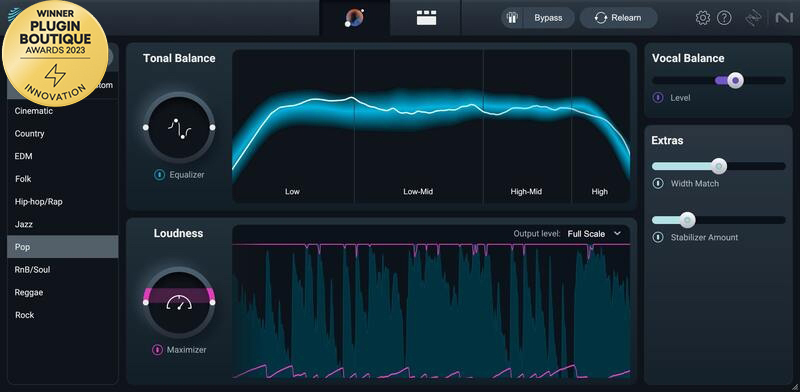Click the Vocal Balance heading
The width and height of the screenshot is (800, 392).
tap(688, 58)
